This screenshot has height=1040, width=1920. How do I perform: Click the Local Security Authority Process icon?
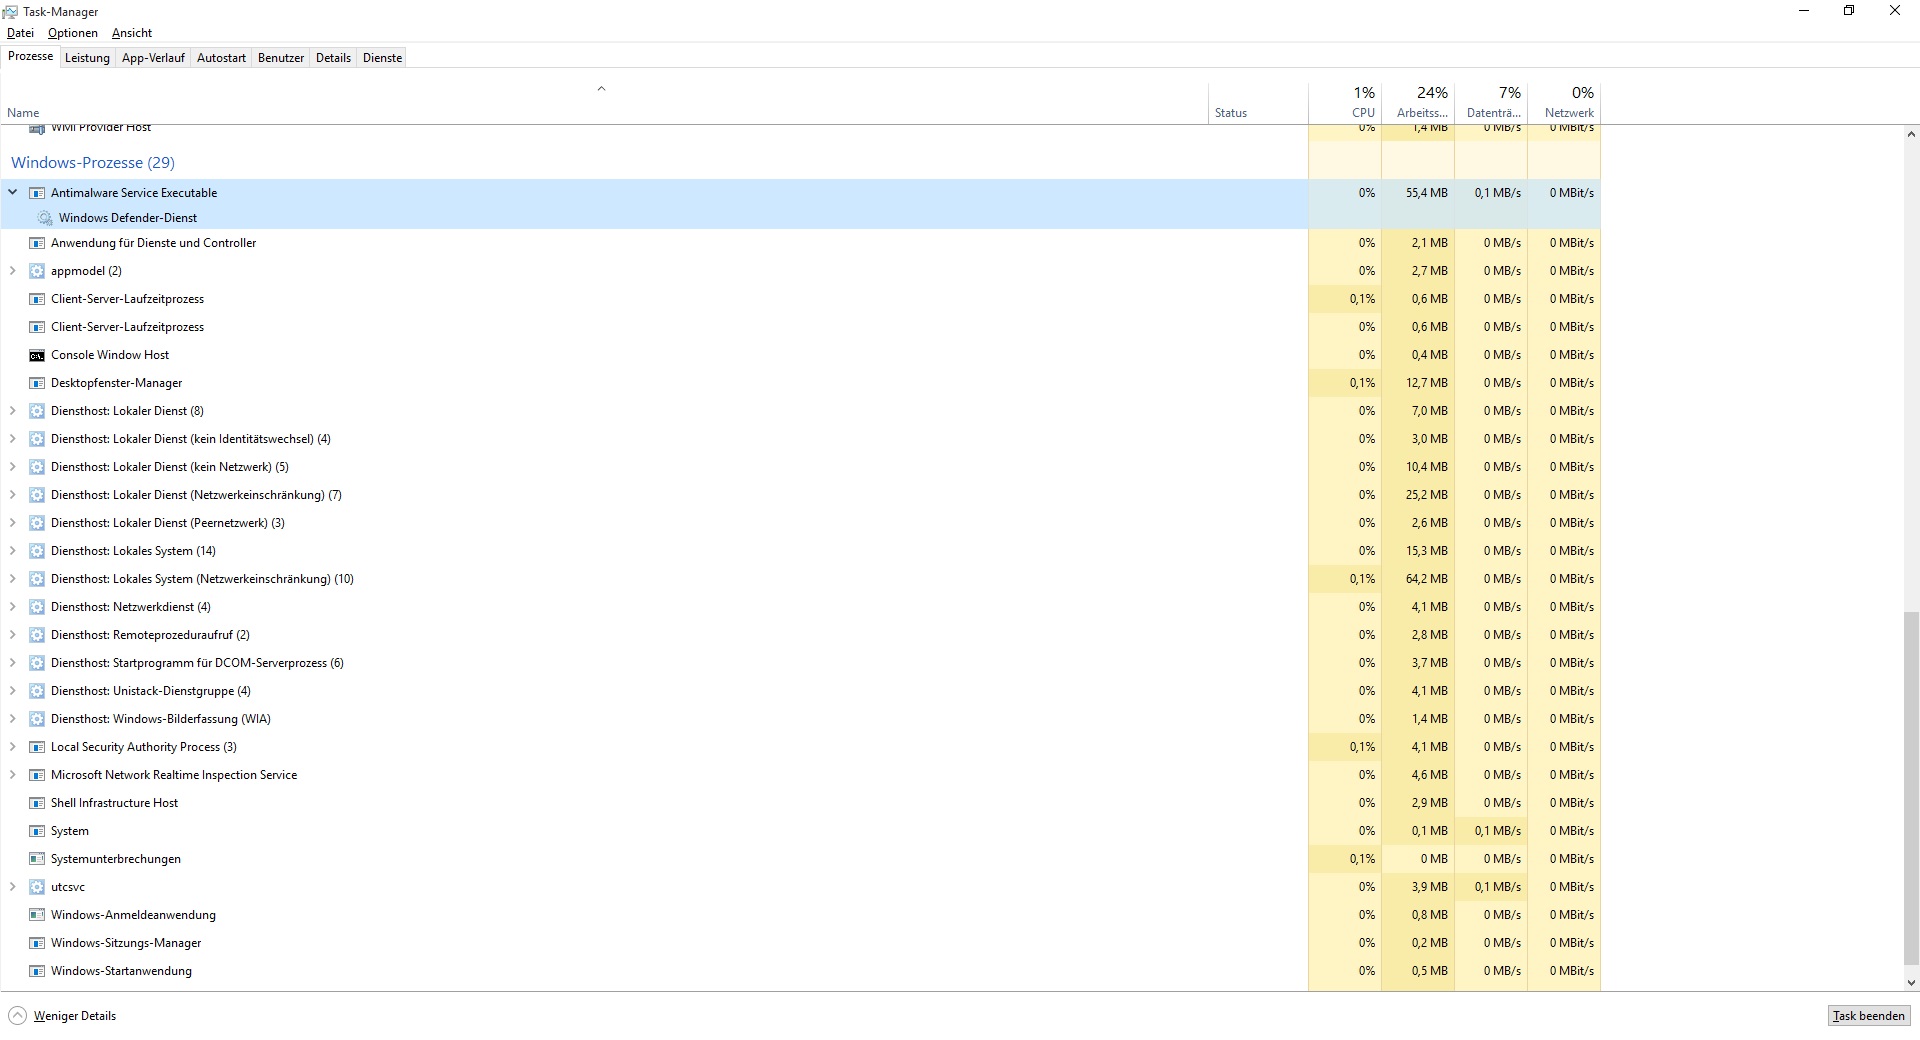pos(37,747)
